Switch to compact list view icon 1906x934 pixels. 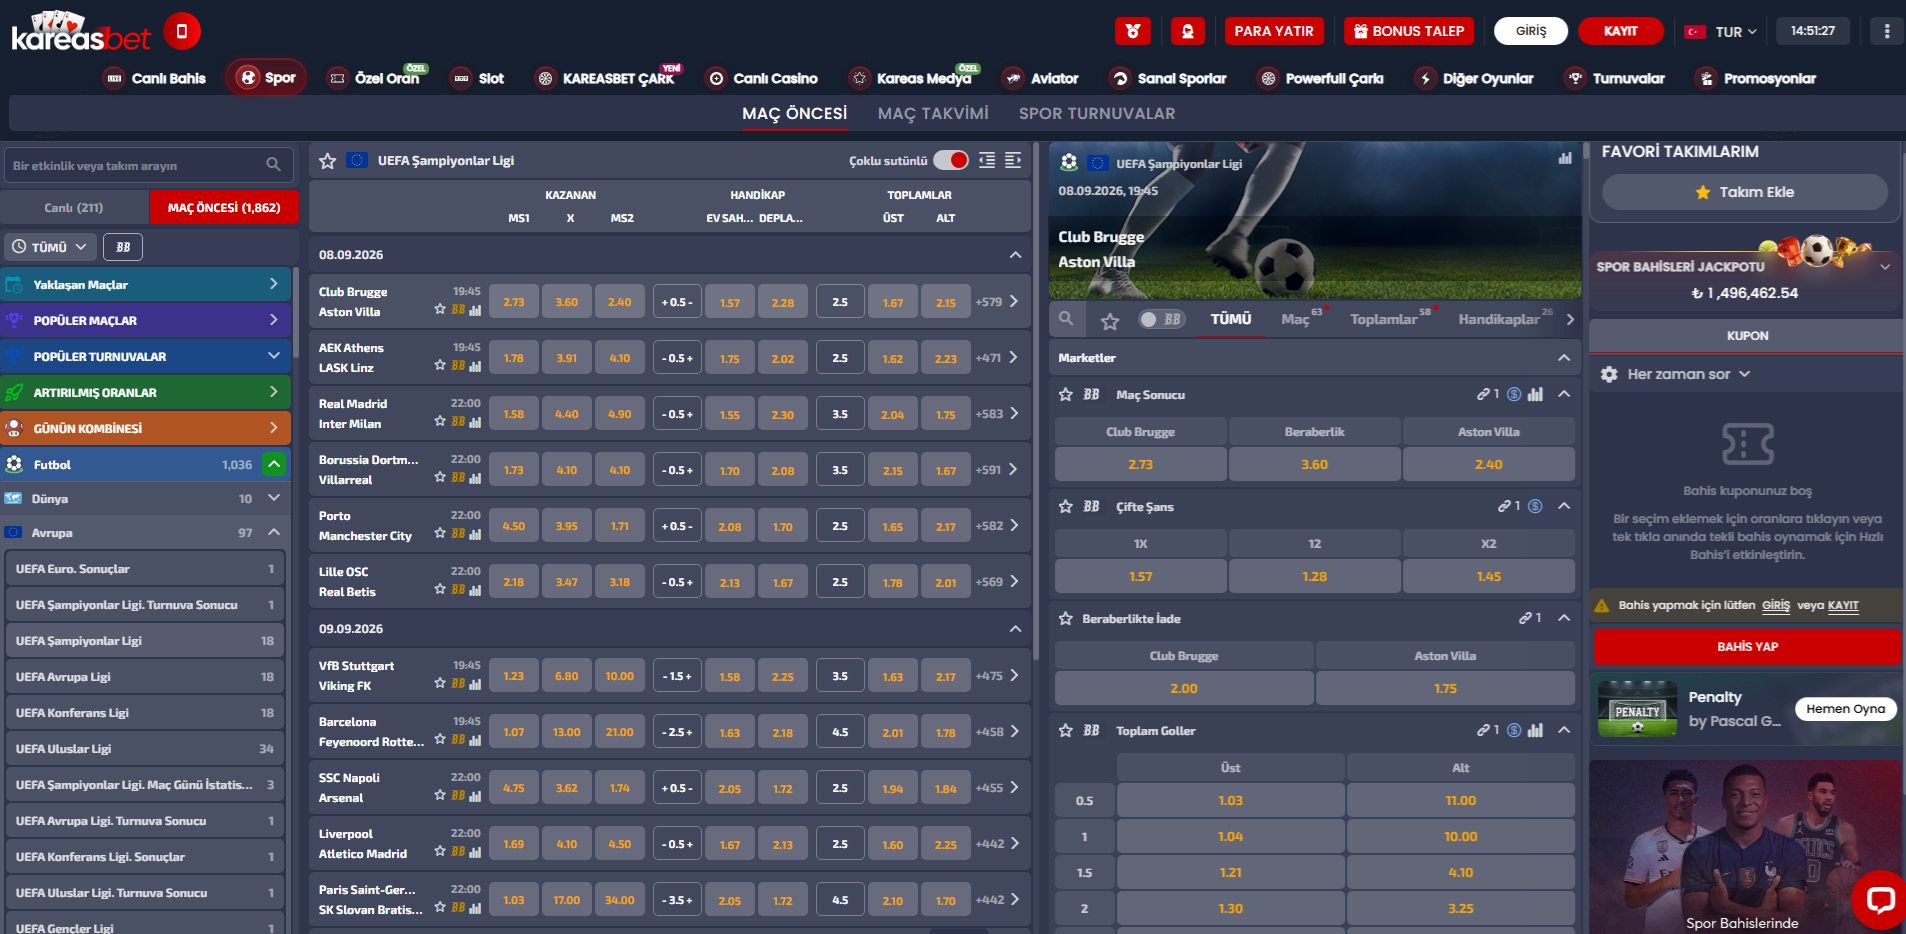pyautogui.click(x=987, y=160)
